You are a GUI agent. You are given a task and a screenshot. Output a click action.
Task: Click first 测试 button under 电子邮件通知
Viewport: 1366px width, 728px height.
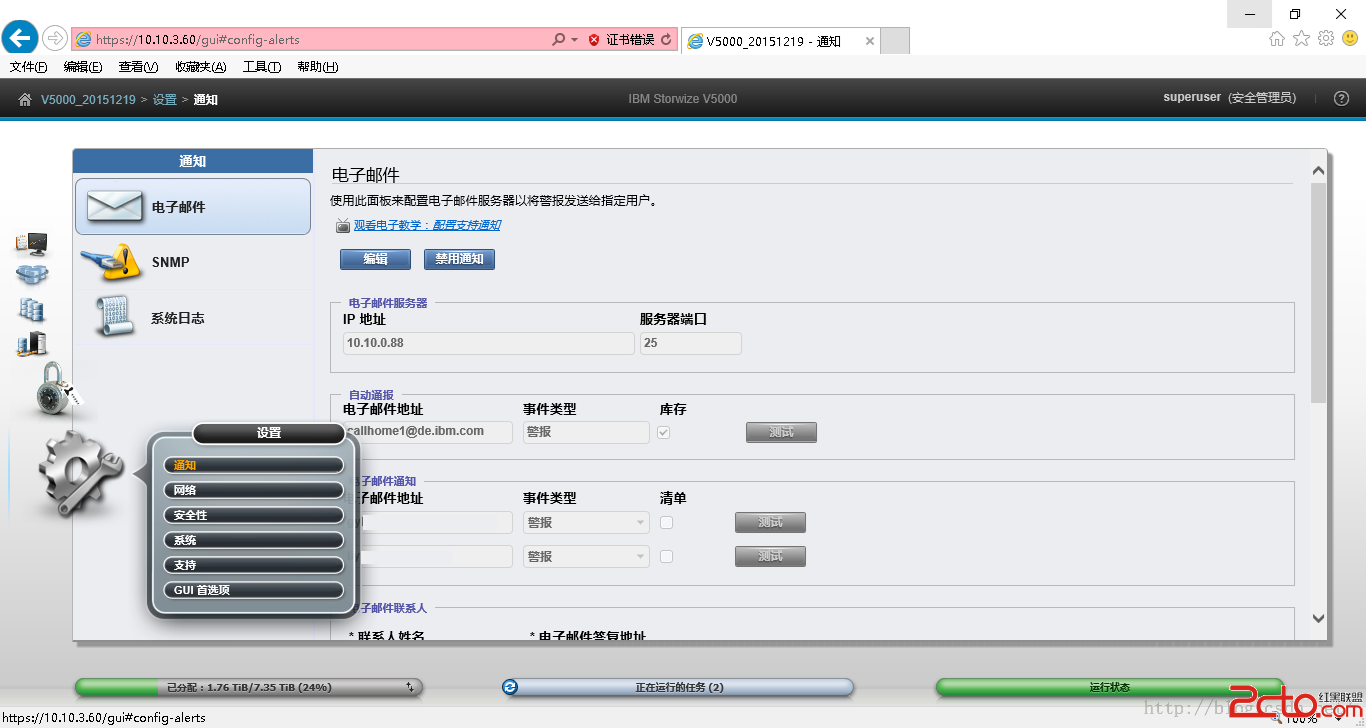[x=770, y=522]
